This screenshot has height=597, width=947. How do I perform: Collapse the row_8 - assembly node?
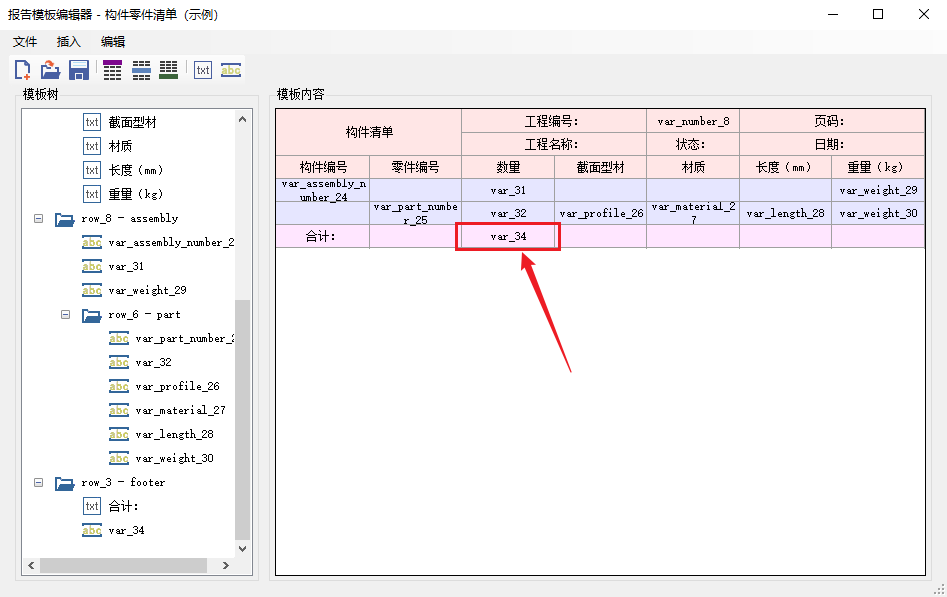[x=39, y=219]
